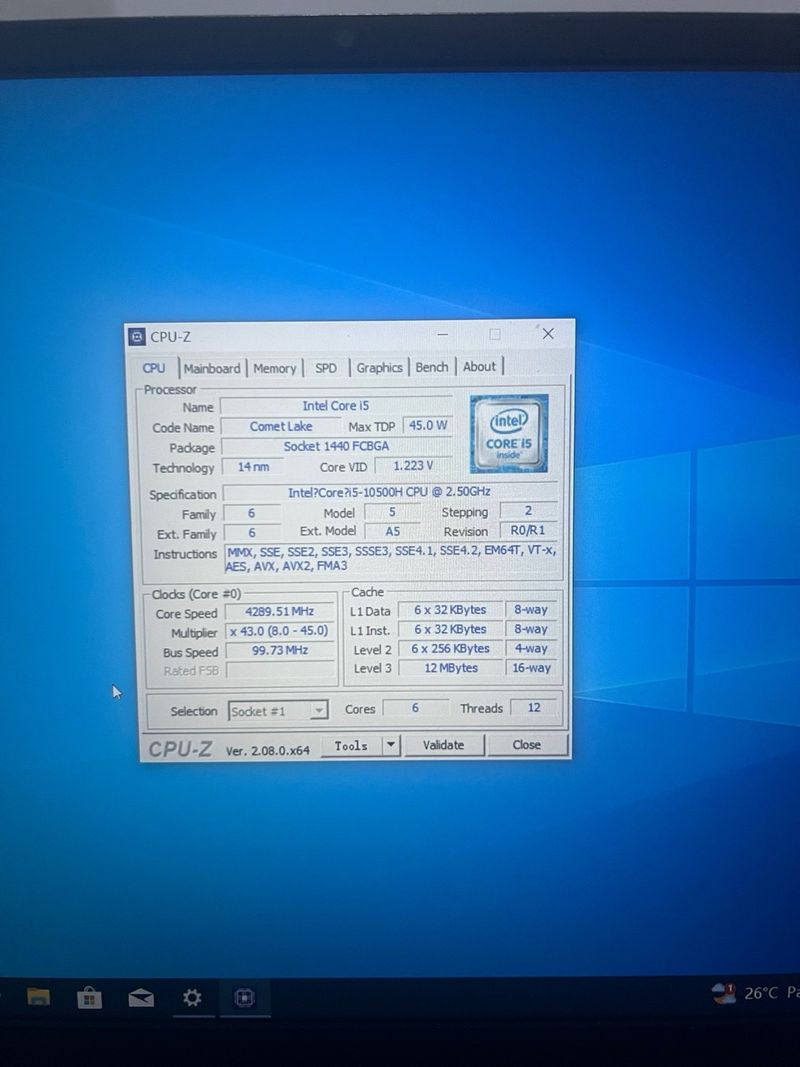Open the Mail app taskbar icon
The height and width of the screenshot is (1067, 800).
(x=141, y=998)
